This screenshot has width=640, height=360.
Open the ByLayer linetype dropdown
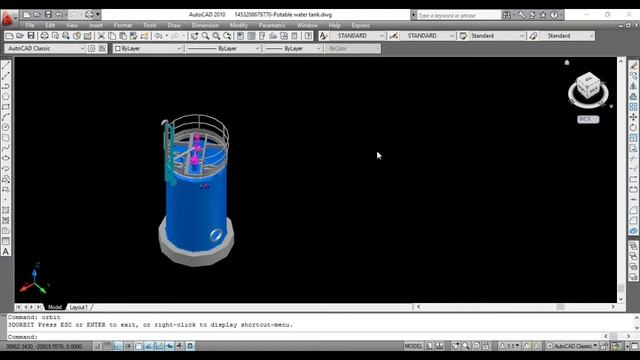pyautogui.click(x=224, y=49)
